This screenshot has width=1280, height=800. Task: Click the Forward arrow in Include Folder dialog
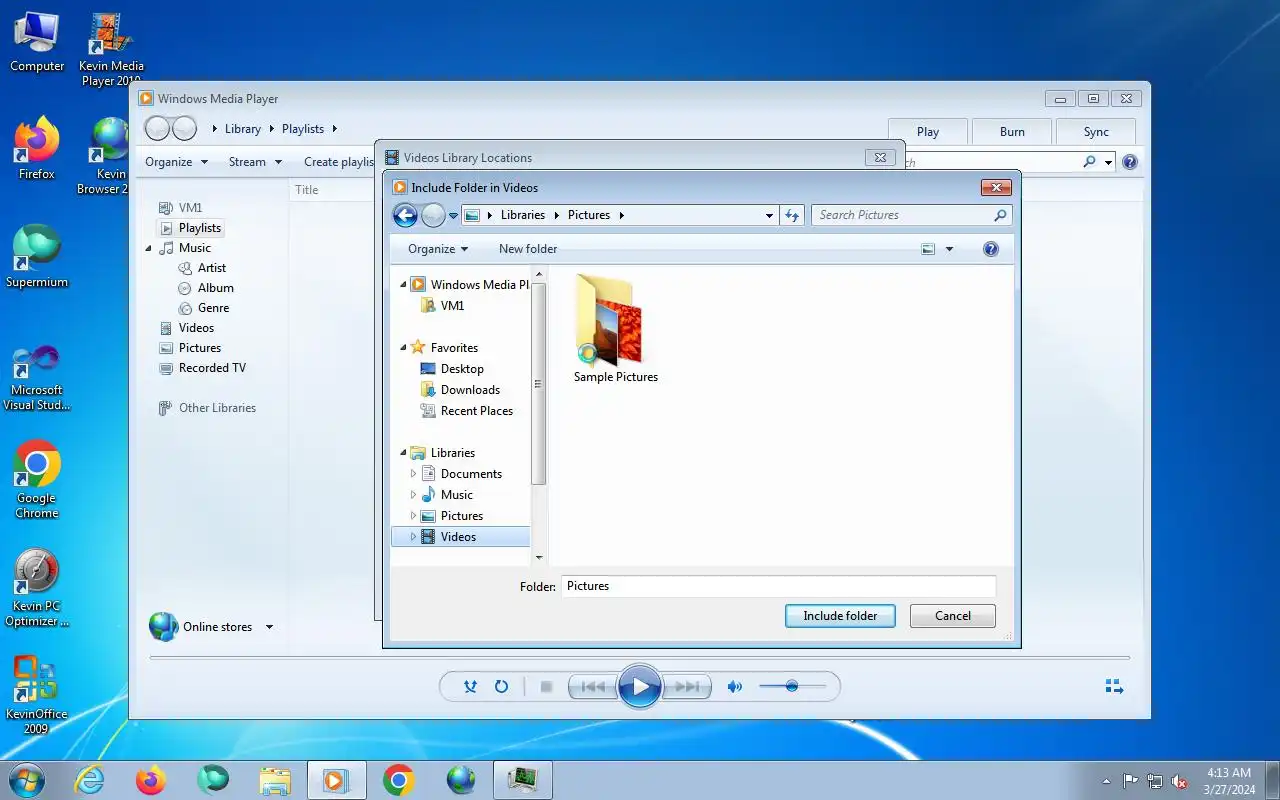[433, 215]
